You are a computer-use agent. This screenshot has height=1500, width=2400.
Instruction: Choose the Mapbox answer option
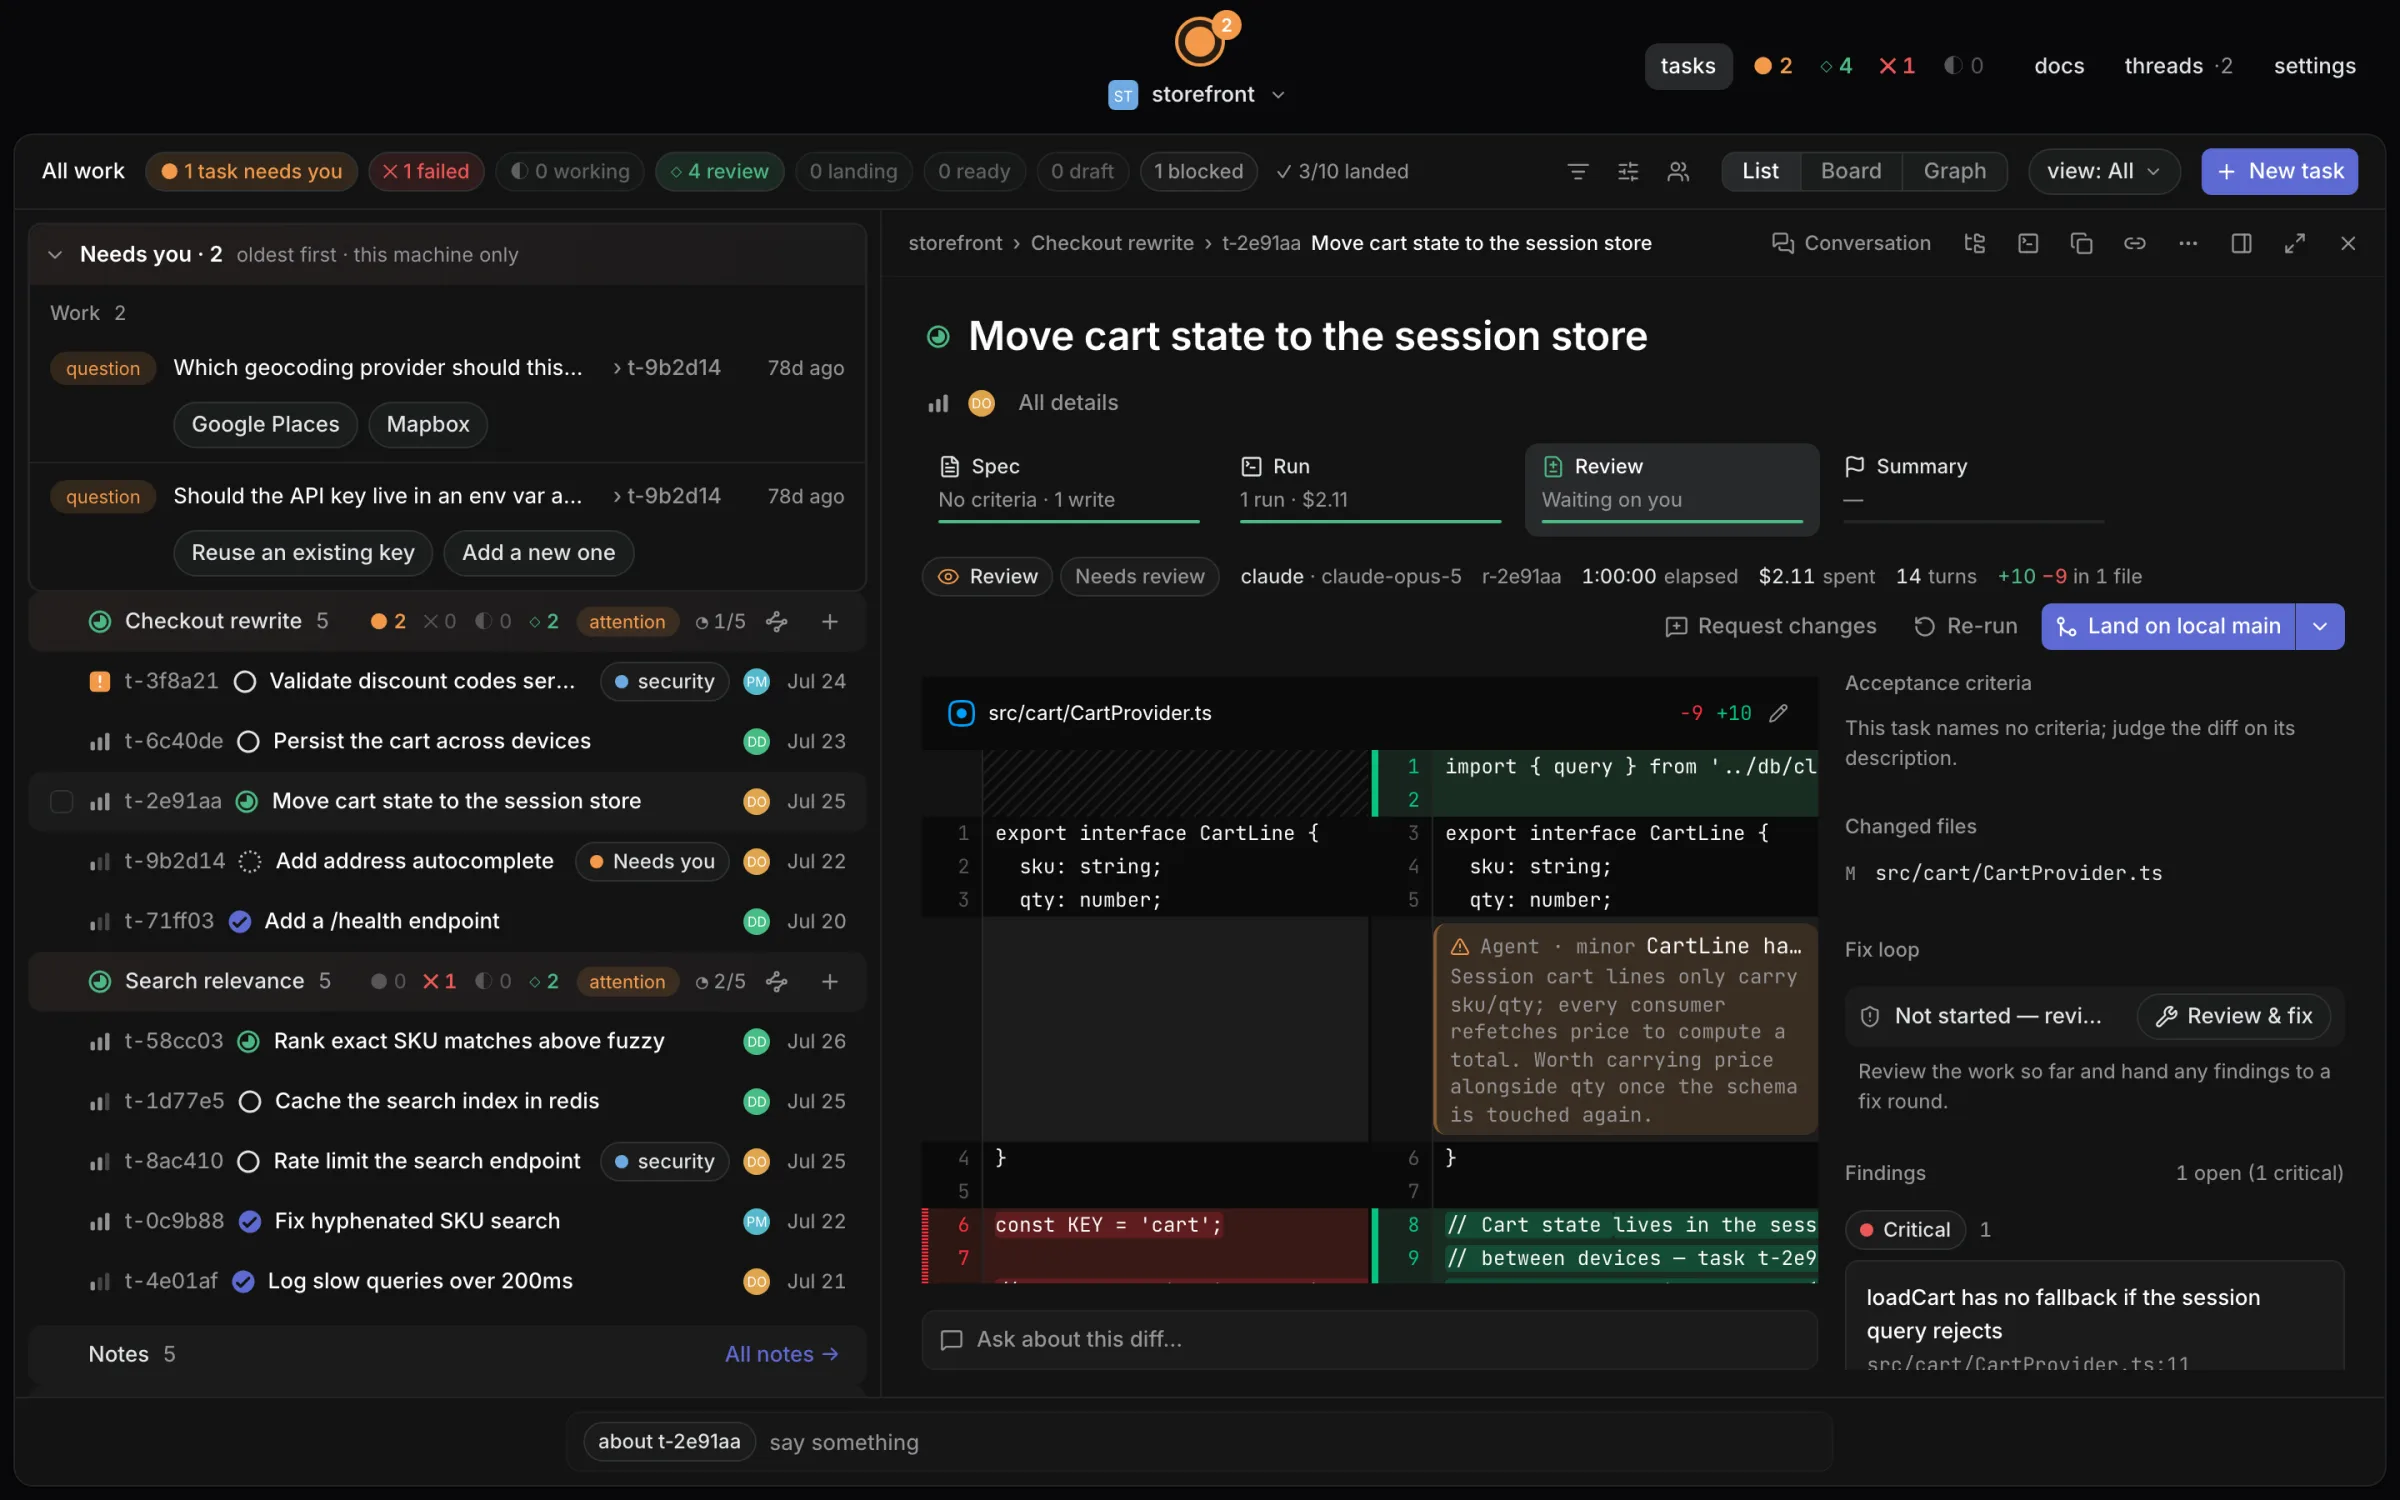[428, 424]
